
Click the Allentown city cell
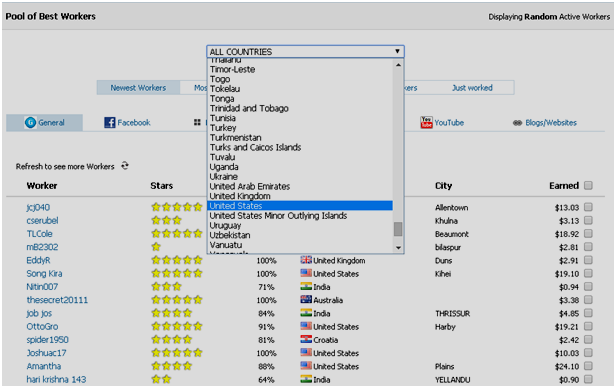coord(451,207)
